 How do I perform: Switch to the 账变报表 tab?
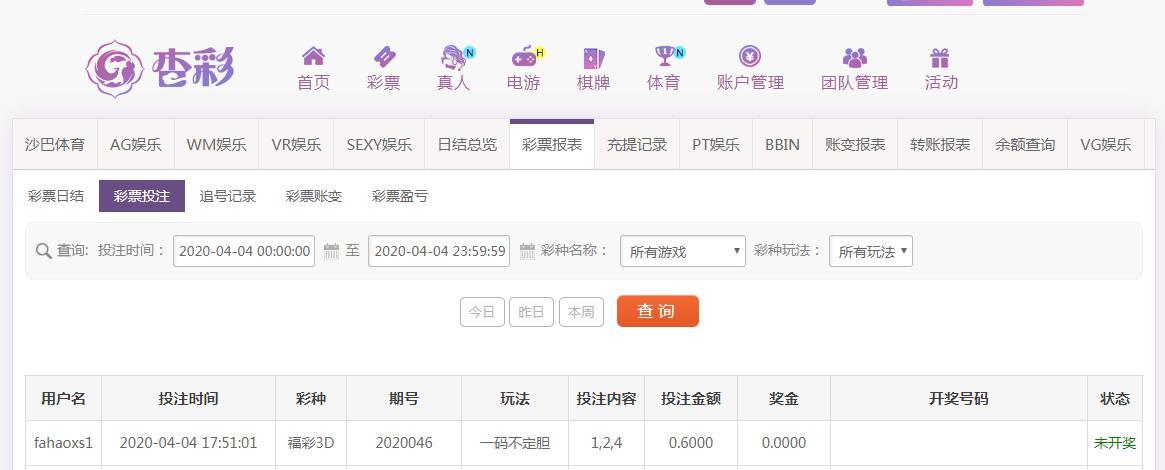pyautogui.click(x=854, y=145)
